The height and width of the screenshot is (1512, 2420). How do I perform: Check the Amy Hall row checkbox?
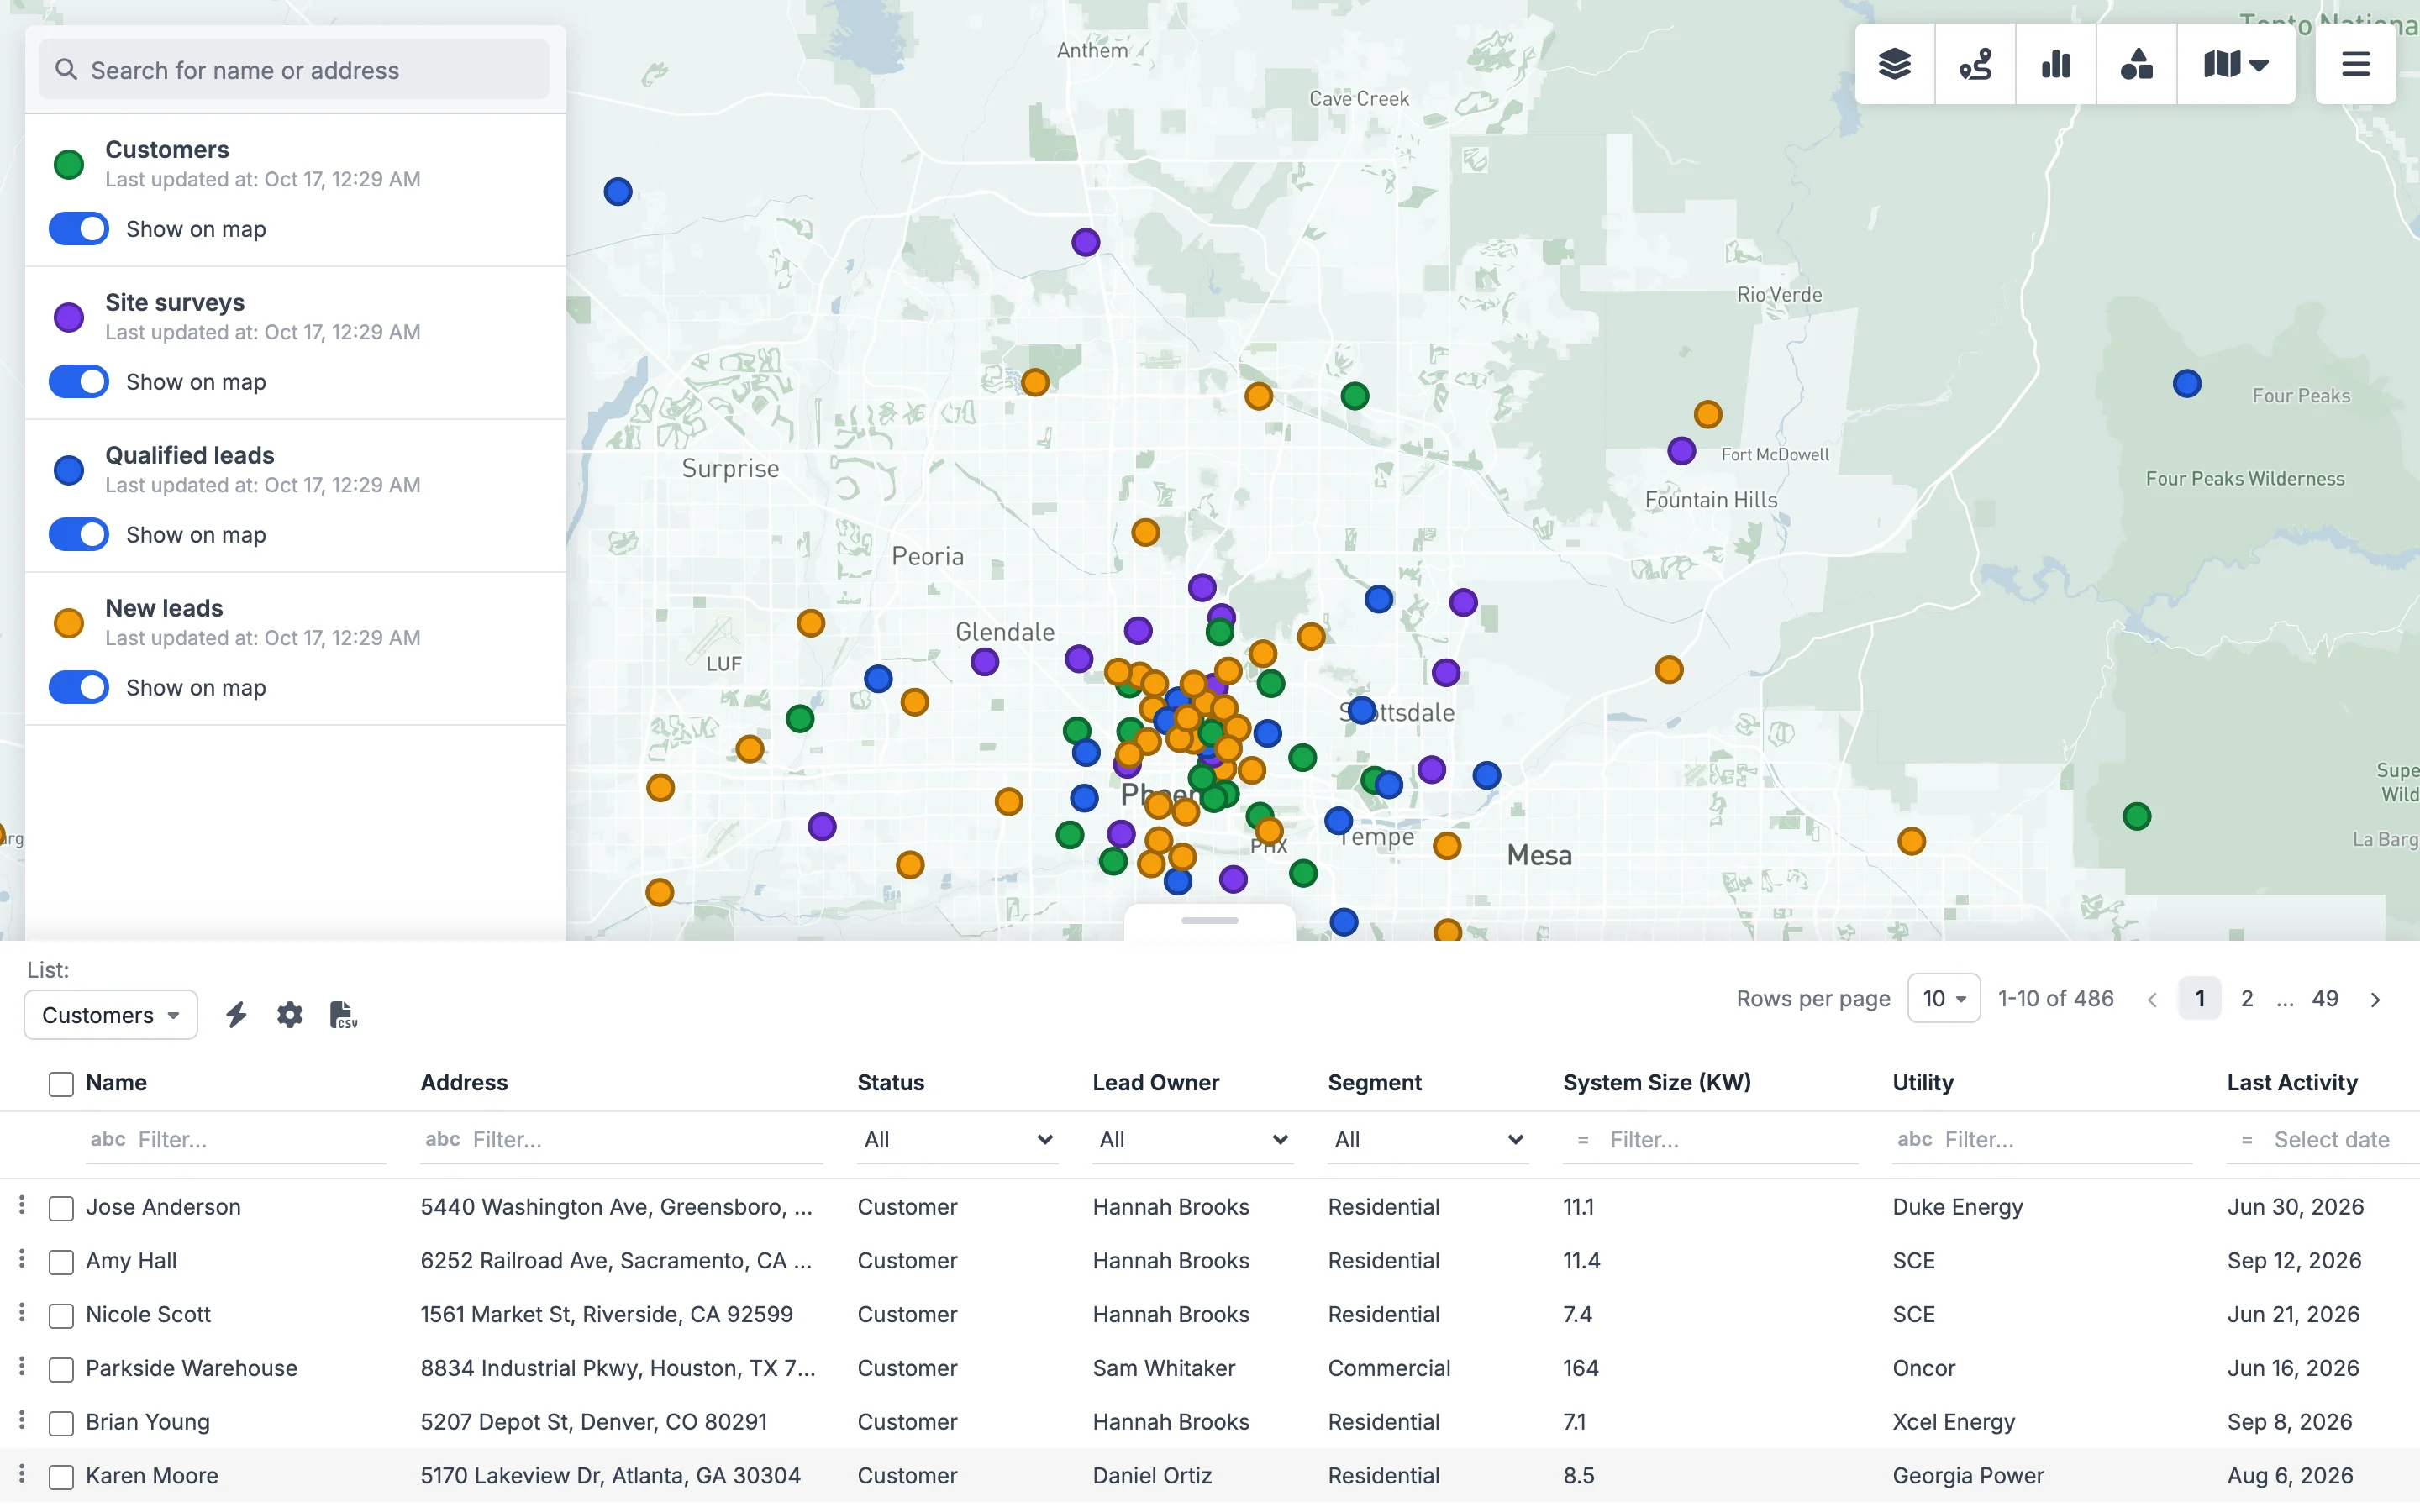click(x=61, y=1262)
